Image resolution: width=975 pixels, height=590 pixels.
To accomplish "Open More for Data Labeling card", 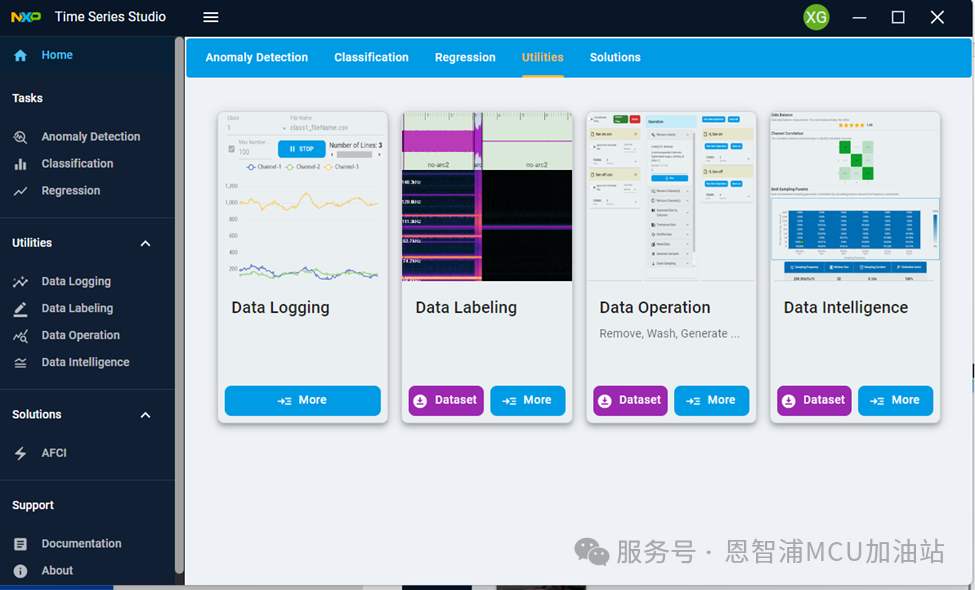I will click(527, 400).
